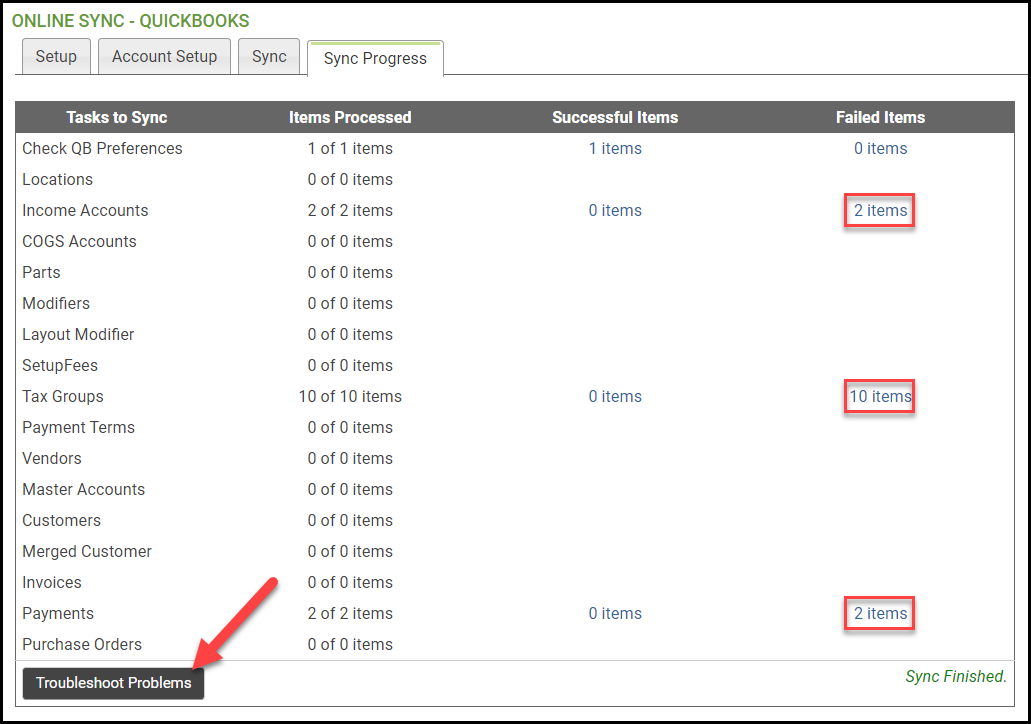Select the Sync Progress tab

pos(375,59)
